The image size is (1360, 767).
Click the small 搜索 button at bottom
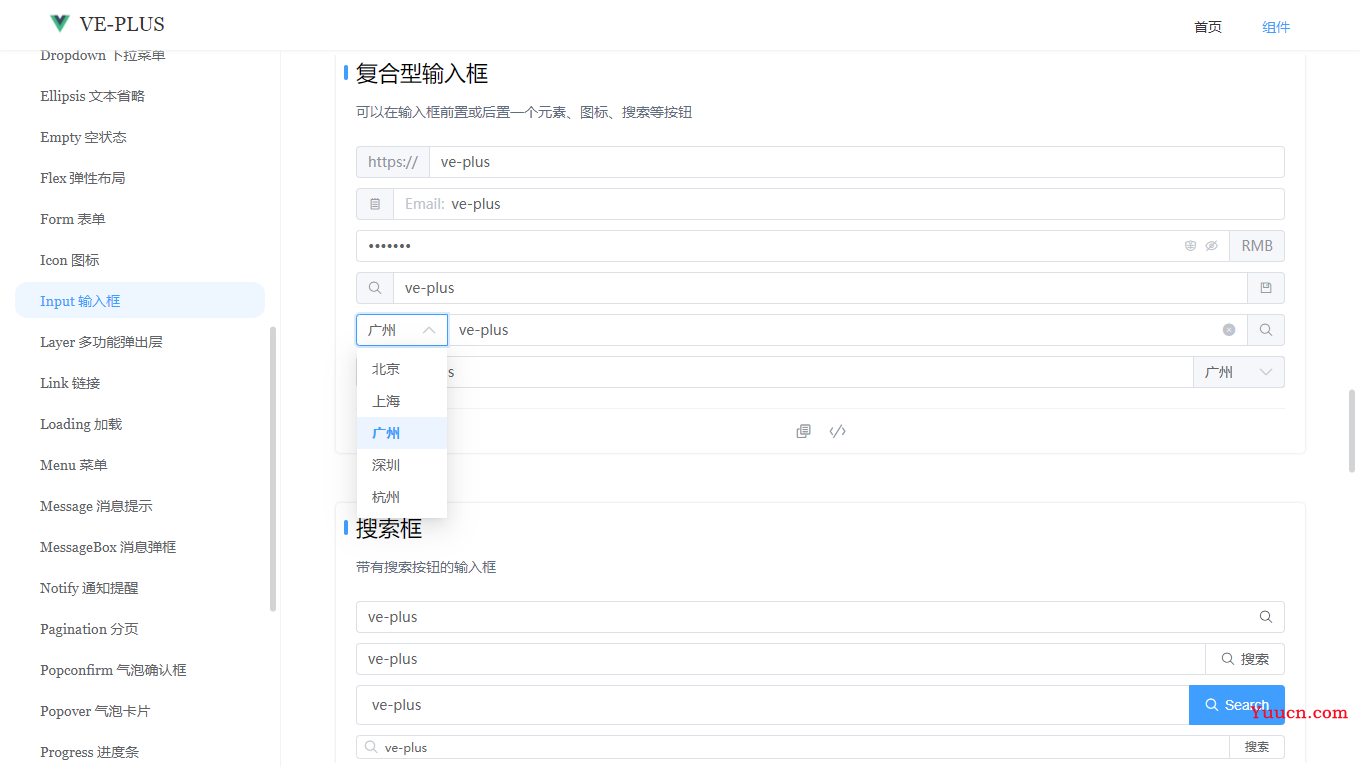pyautogui.click(x=1257, y=747)
